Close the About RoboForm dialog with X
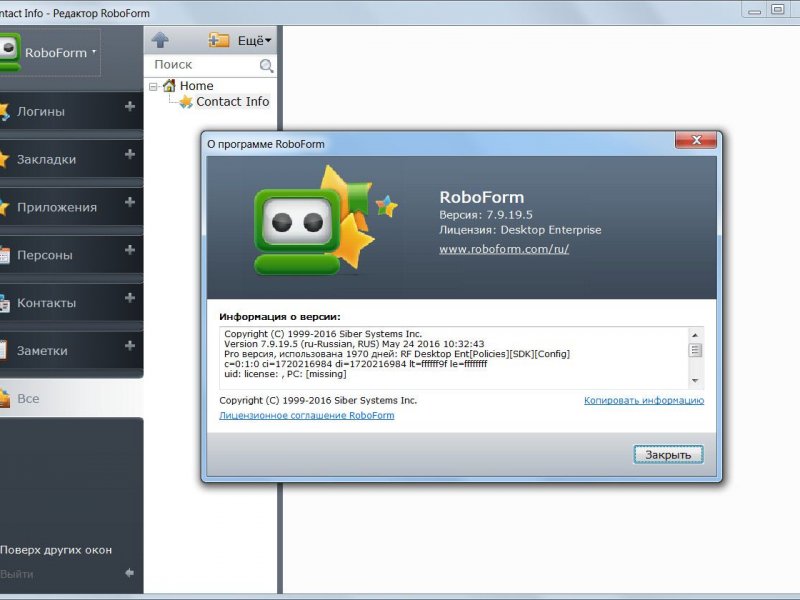The width and height of the screenshot is (800, 600). pos(696,140)
